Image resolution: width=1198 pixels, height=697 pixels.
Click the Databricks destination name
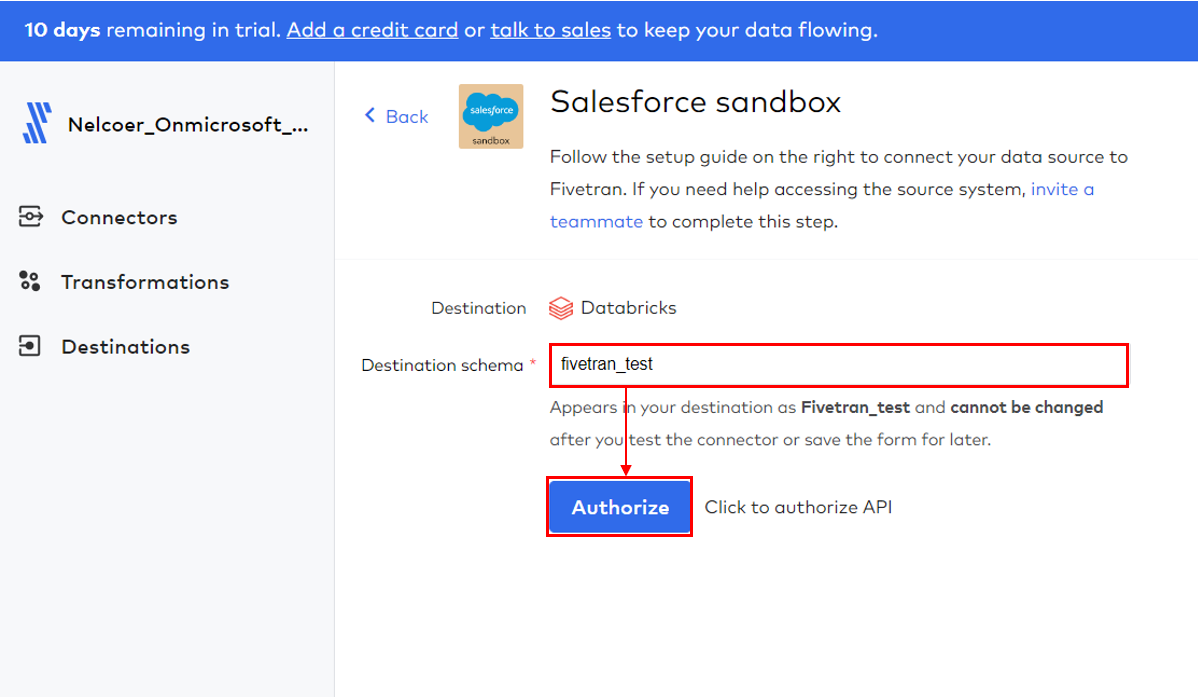[x=628, y=308]
